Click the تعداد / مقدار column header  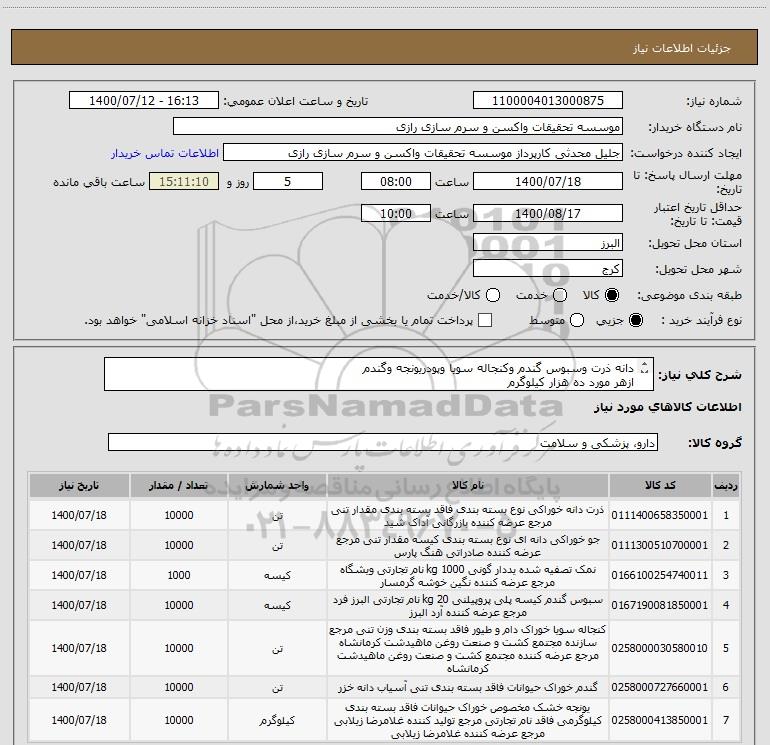(179, 486)
